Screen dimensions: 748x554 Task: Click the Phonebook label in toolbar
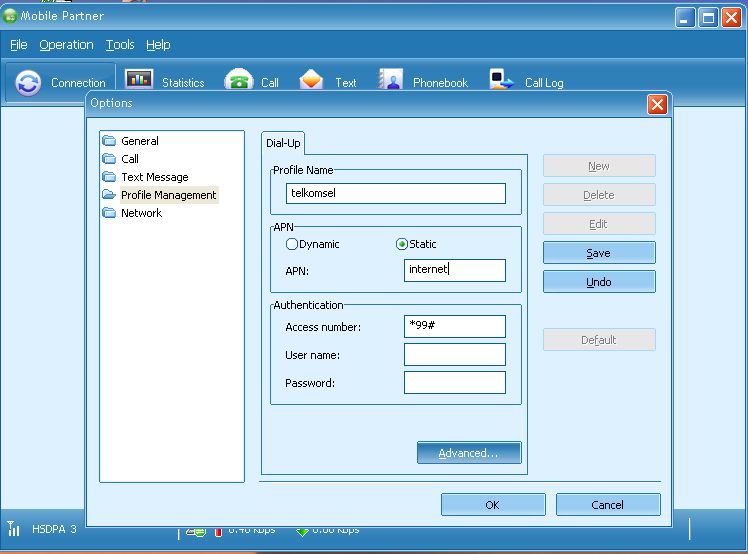point(440,83)
